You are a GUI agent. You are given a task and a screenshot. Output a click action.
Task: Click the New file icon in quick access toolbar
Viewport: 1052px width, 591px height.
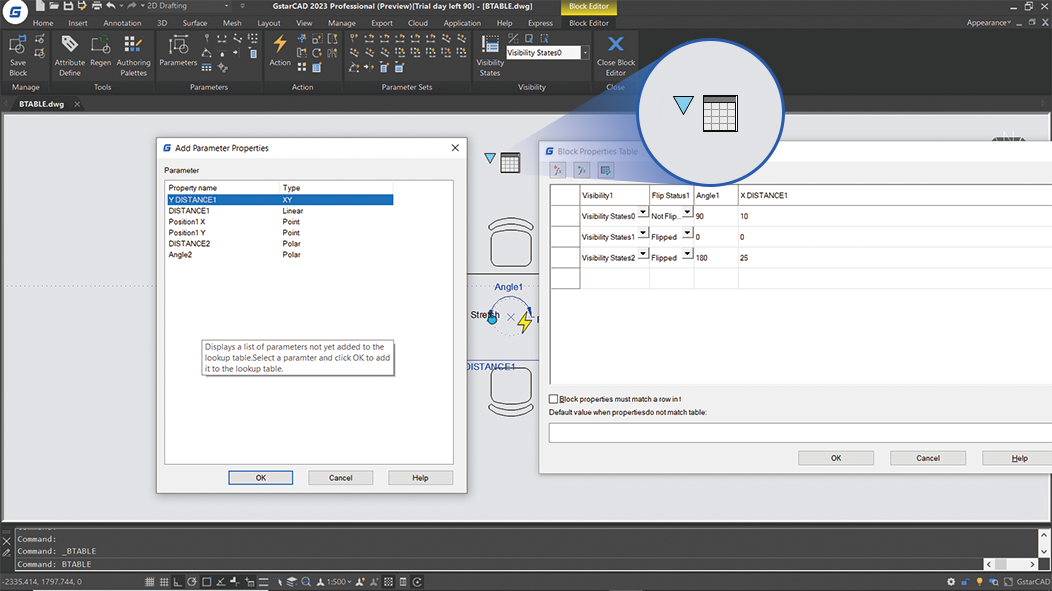(x=40, y=6)
